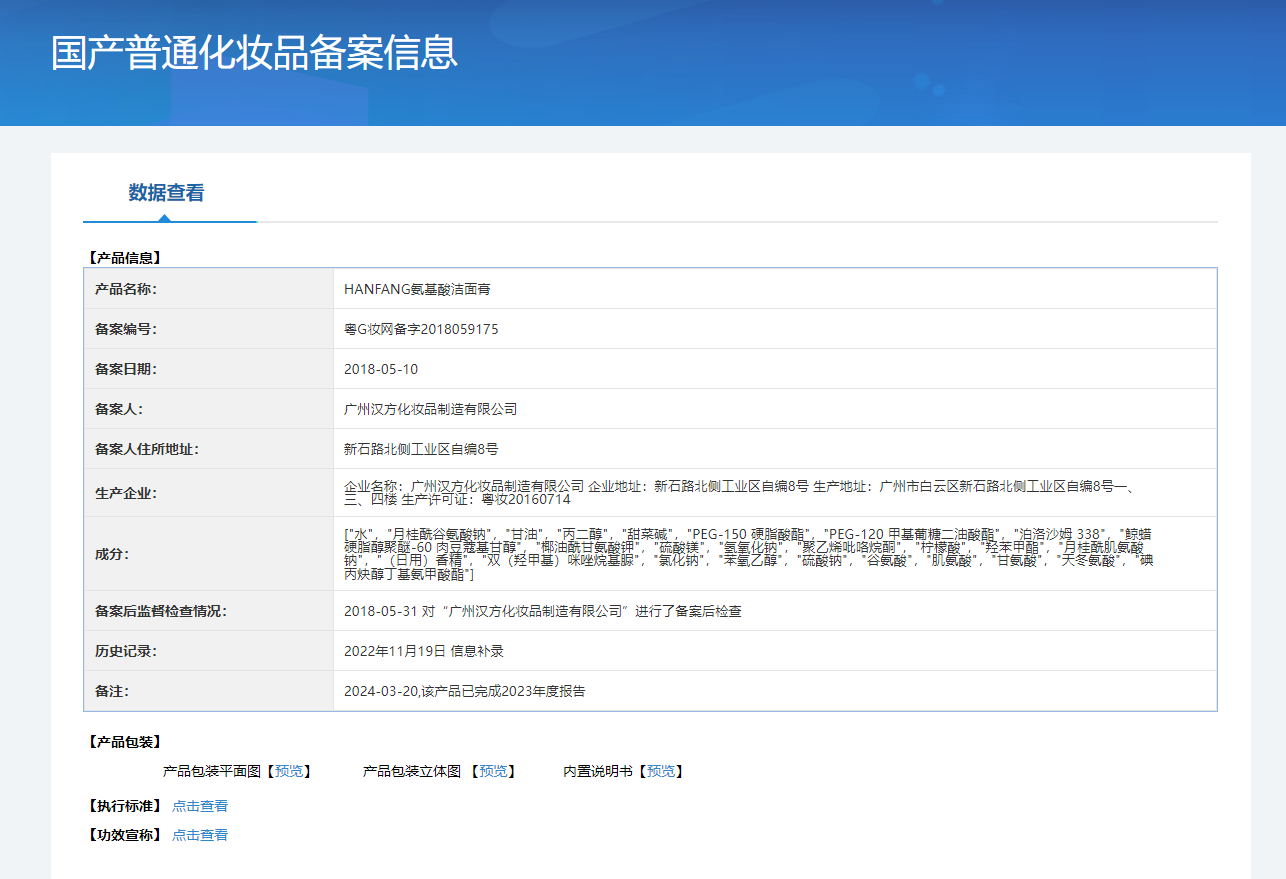Click the 产品名称 row label
The image size is (1286, 879).
126,289
